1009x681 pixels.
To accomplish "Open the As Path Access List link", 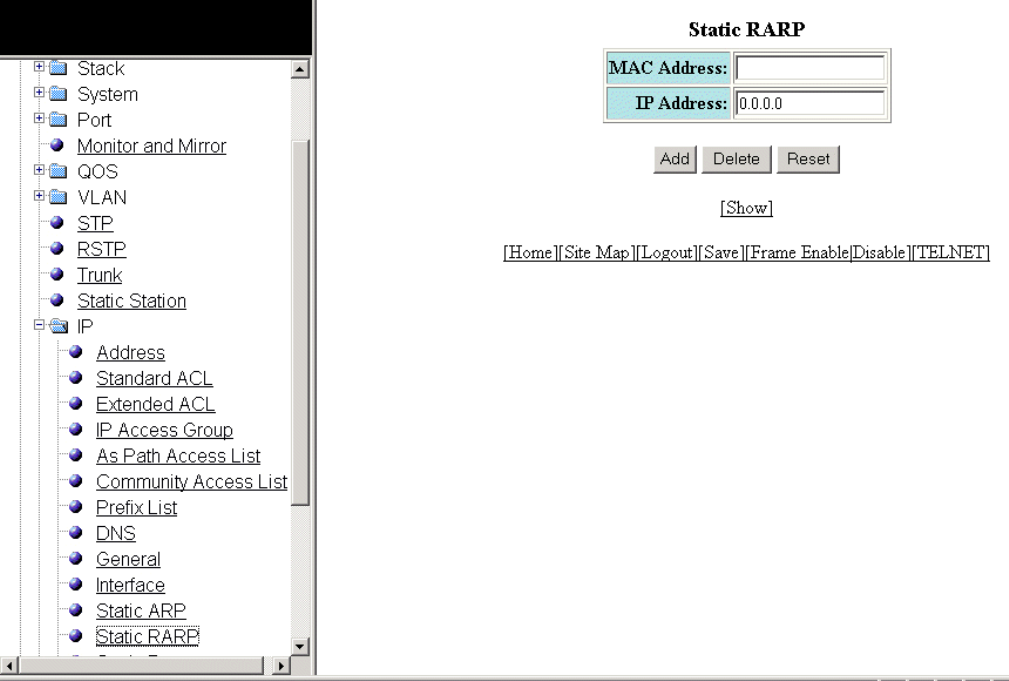I will [178, 456].
